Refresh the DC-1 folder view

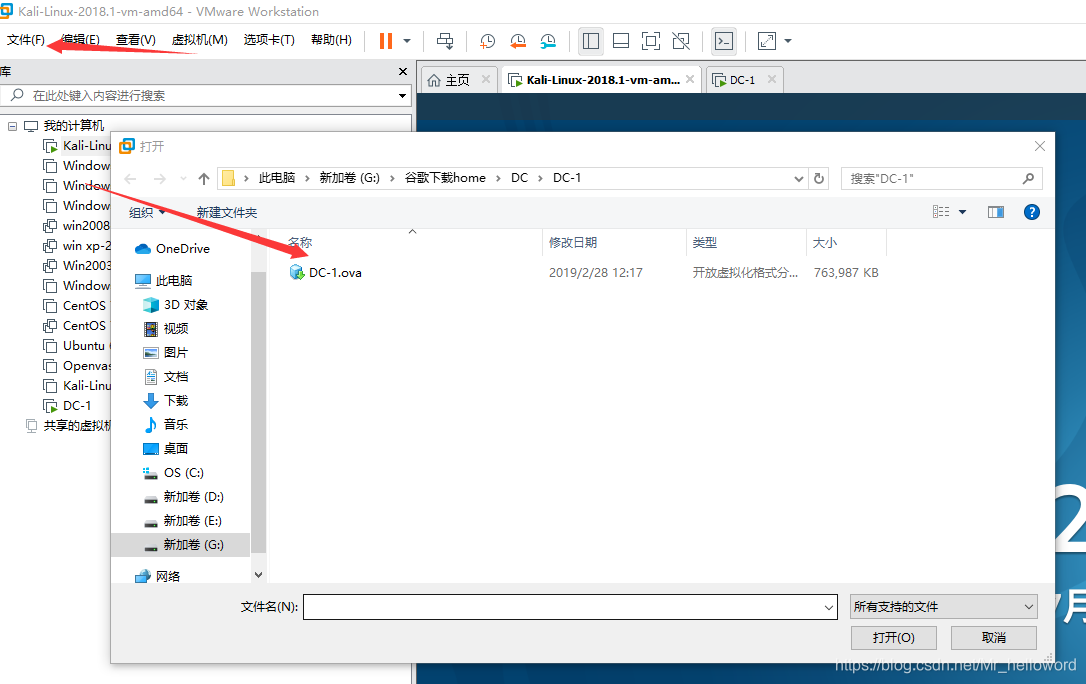[819, 179]
